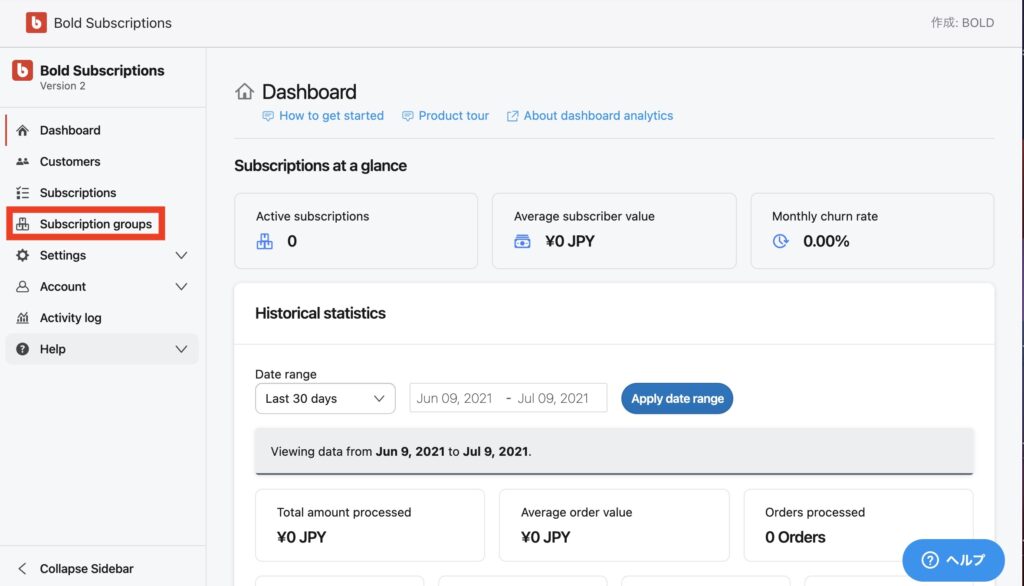Click the Activity log chart icon

tap(22, 318)
